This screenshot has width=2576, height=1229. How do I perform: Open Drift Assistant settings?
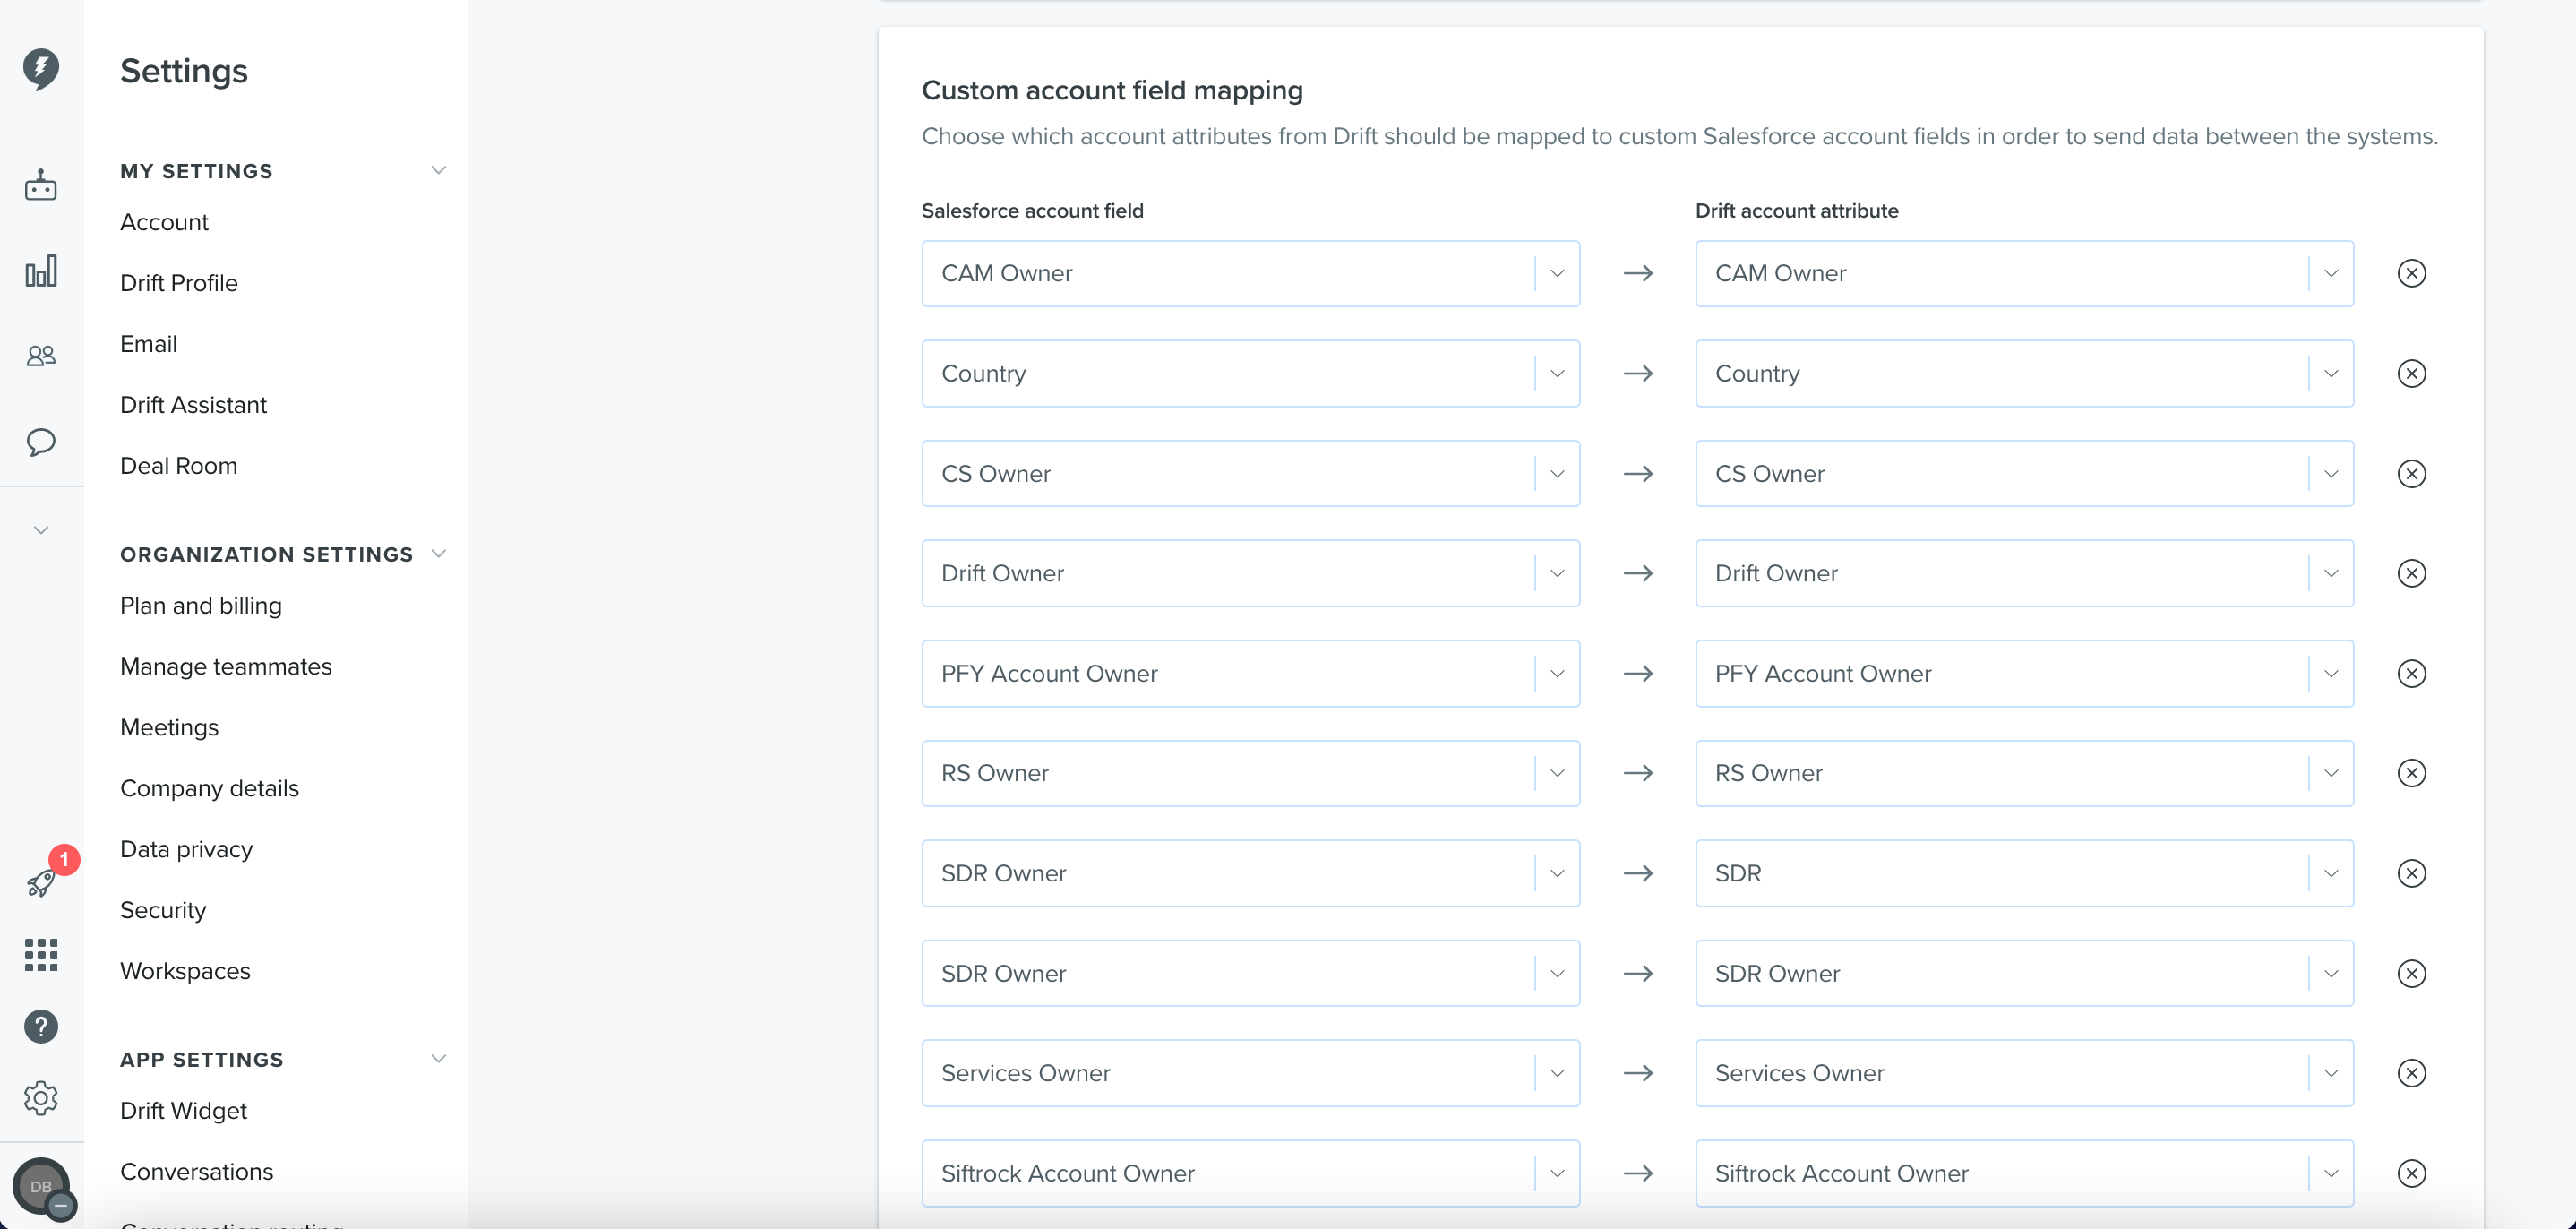(193, 405)
